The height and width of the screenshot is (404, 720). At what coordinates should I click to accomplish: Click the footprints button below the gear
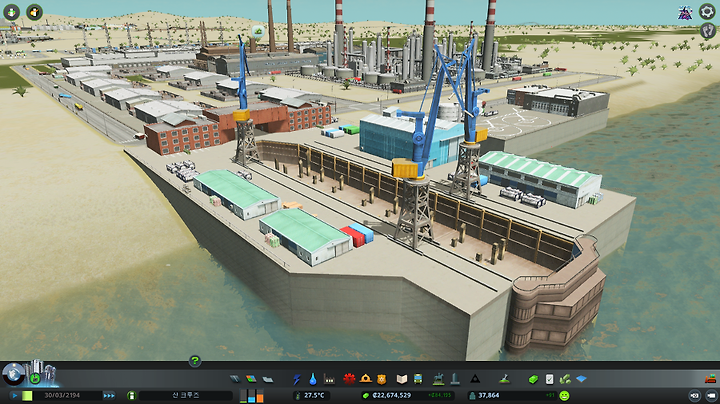click(708, 31)
